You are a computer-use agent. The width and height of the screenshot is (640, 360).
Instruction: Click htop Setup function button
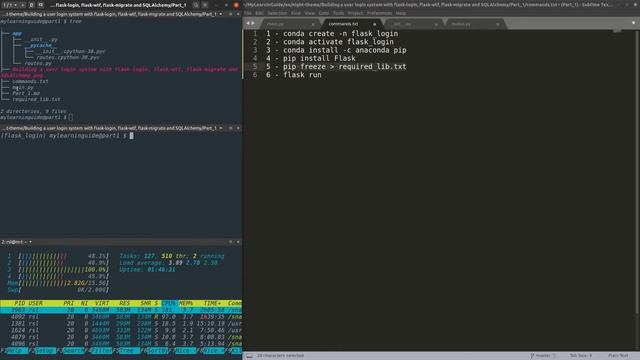click(x=44, y=351)
